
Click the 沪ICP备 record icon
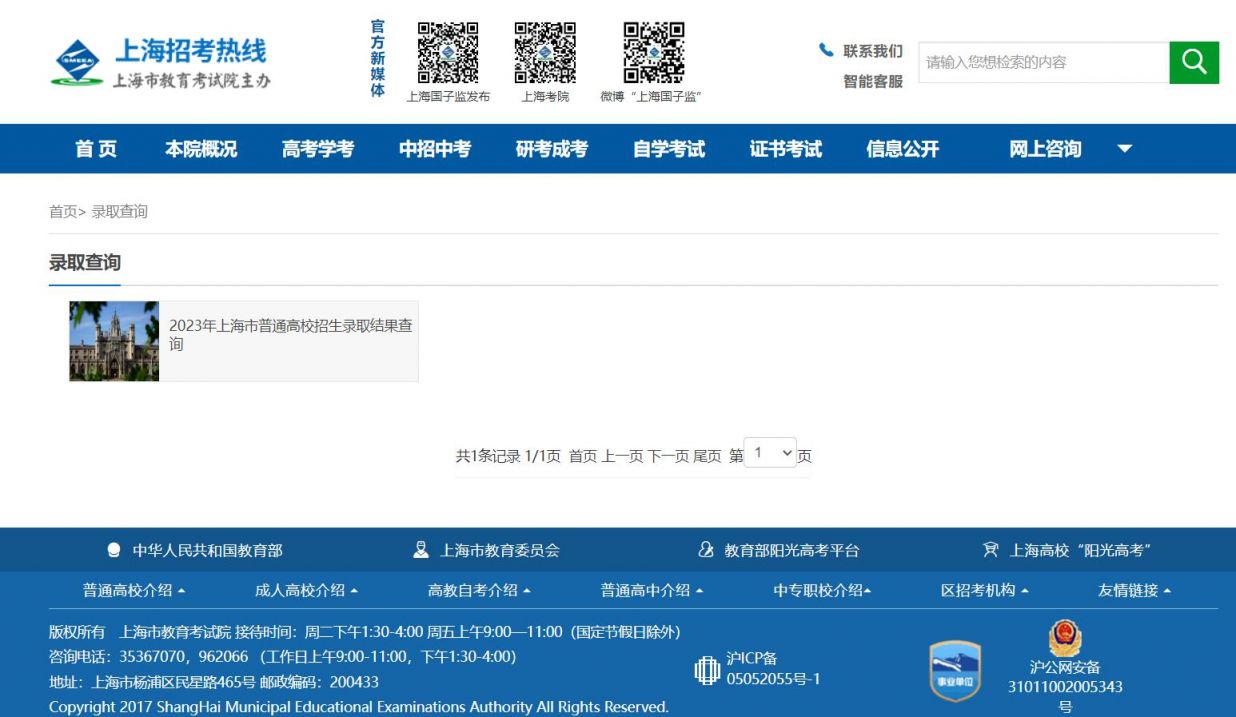tap(707, 670)
